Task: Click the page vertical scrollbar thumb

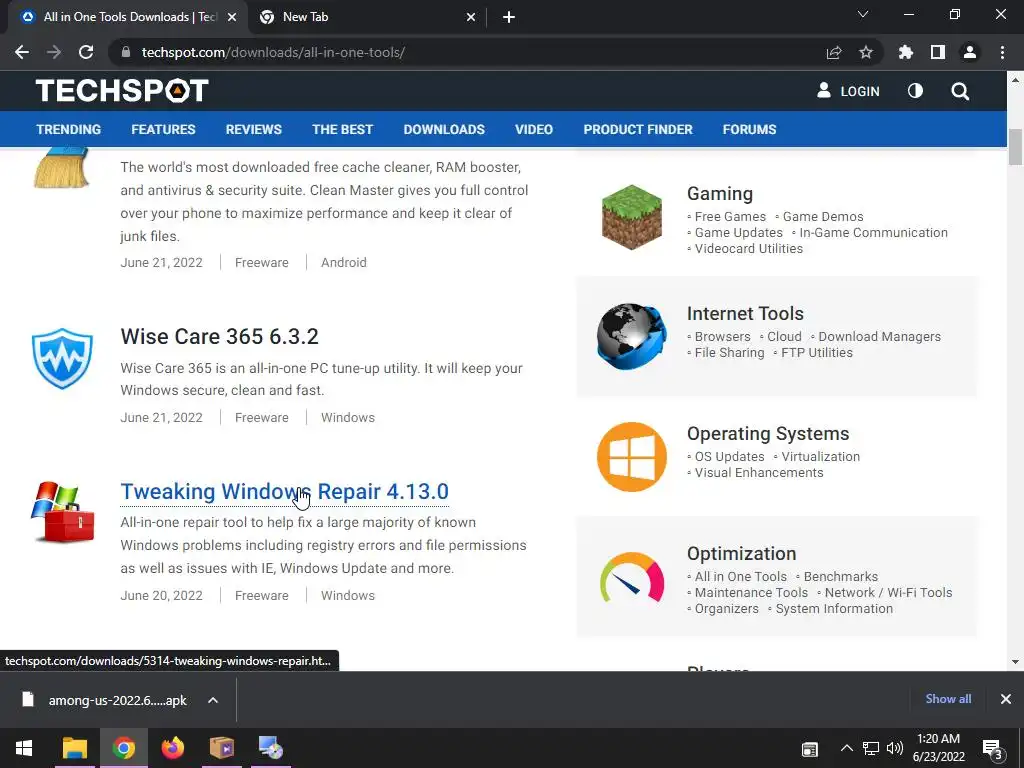Action: (x=1015, y=147)
